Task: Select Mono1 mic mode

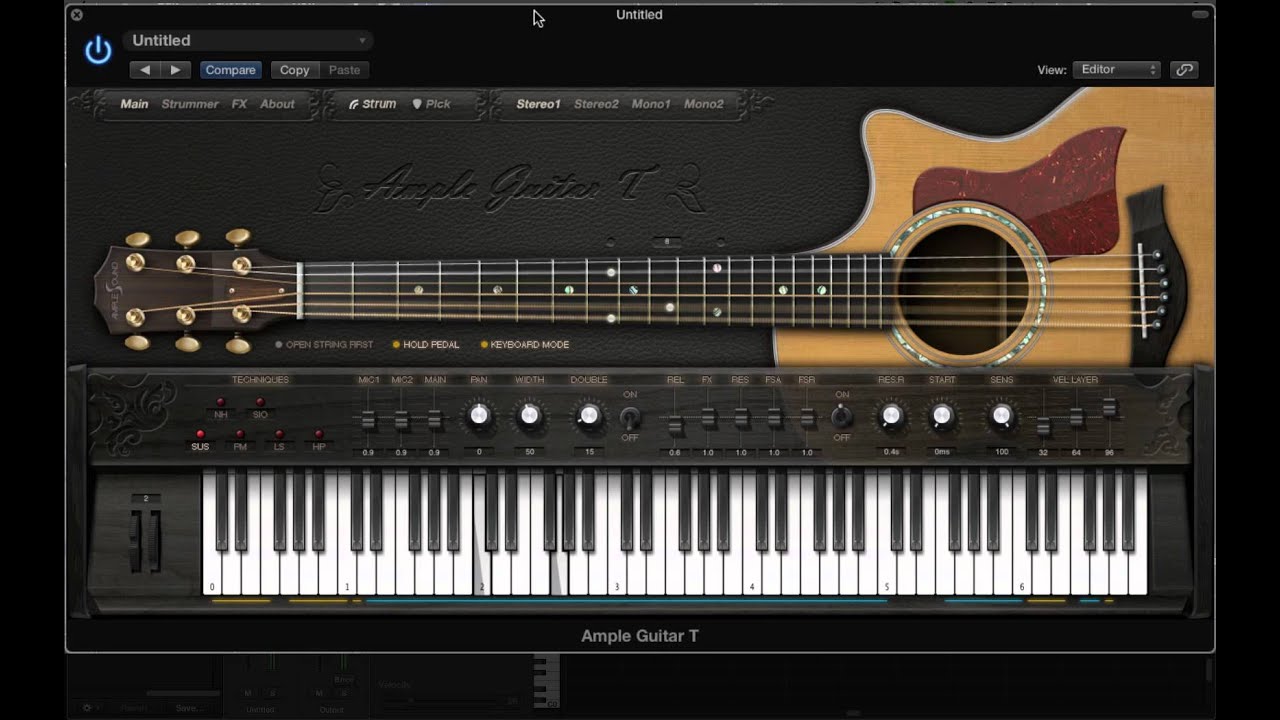Action: pos(651,104)
